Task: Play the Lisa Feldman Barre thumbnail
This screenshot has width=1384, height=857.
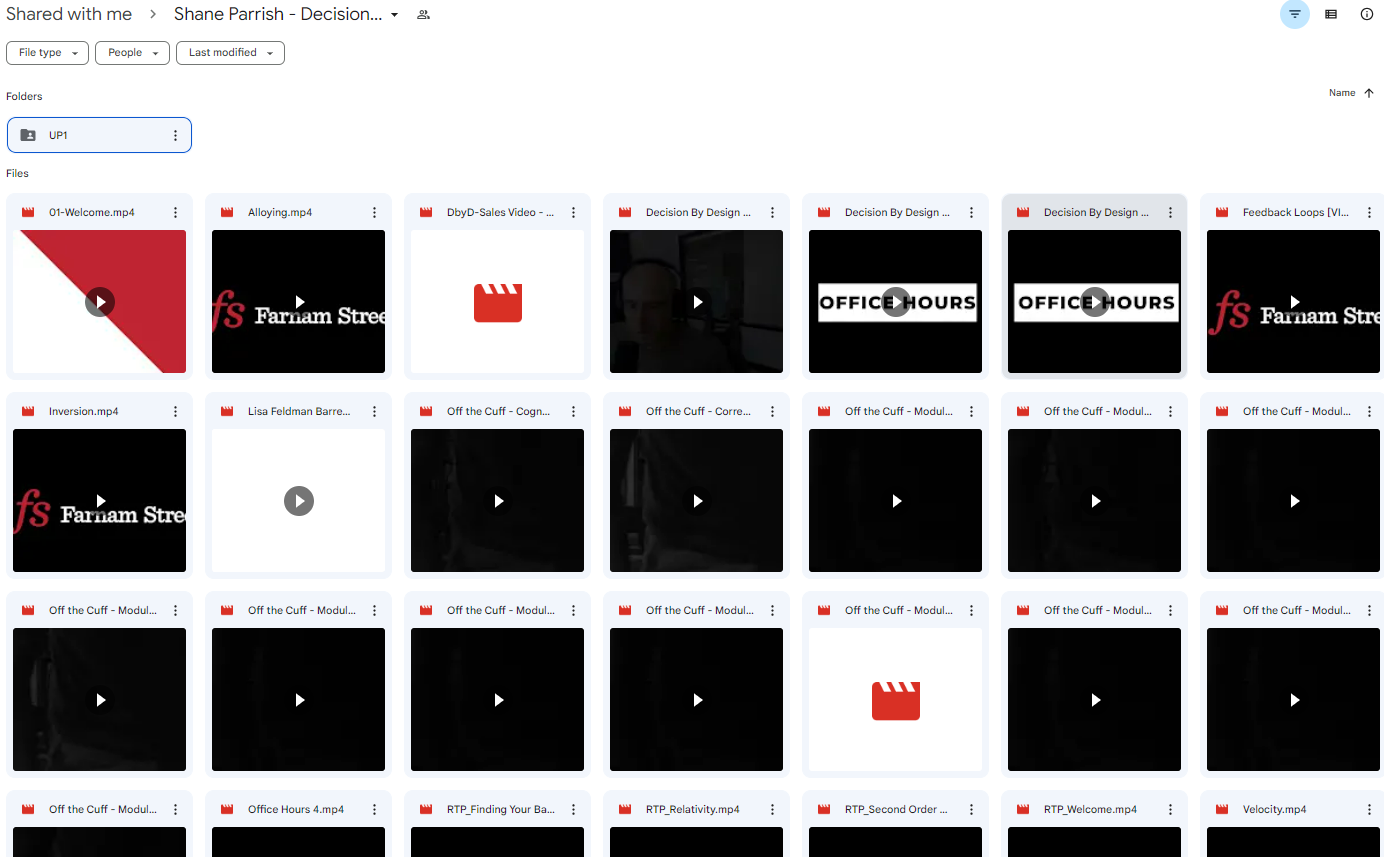Action: click(298, 500)
